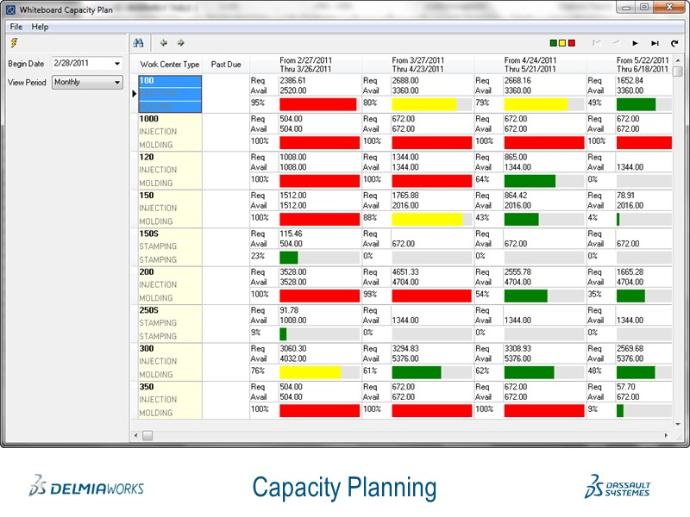690x517 pixels.
Task: Select work center 1000 row
Action: click(169, 131)
